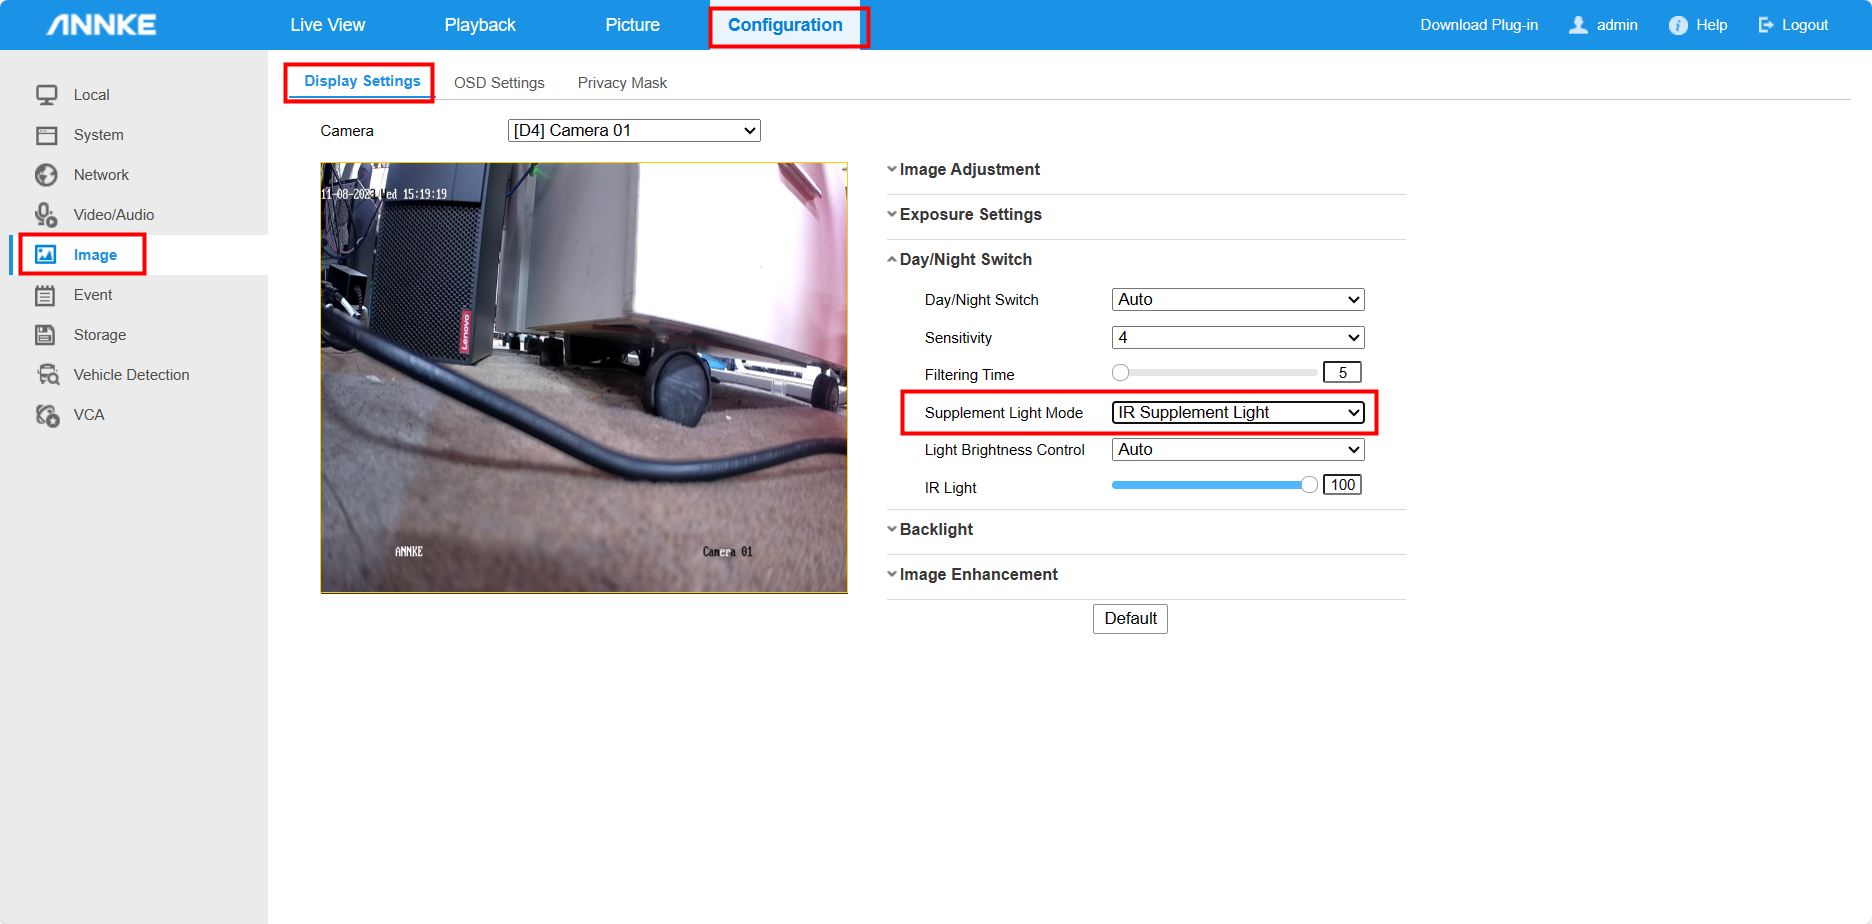Click the System window icon
This screenshot has height=924, width=1872.
point(46,135)
